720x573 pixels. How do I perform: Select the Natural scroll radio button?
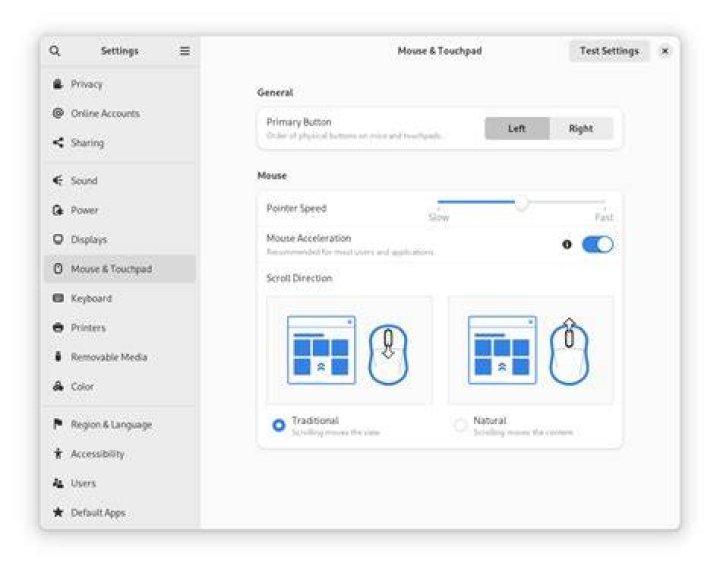coord(460,426)
